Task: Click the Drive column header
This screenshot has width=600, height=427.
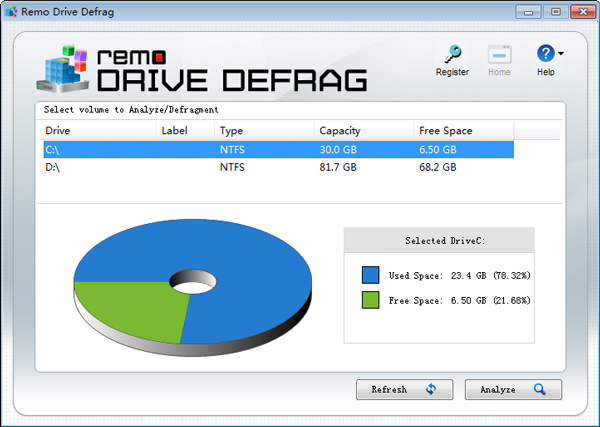Action: (x=99, y=131)
